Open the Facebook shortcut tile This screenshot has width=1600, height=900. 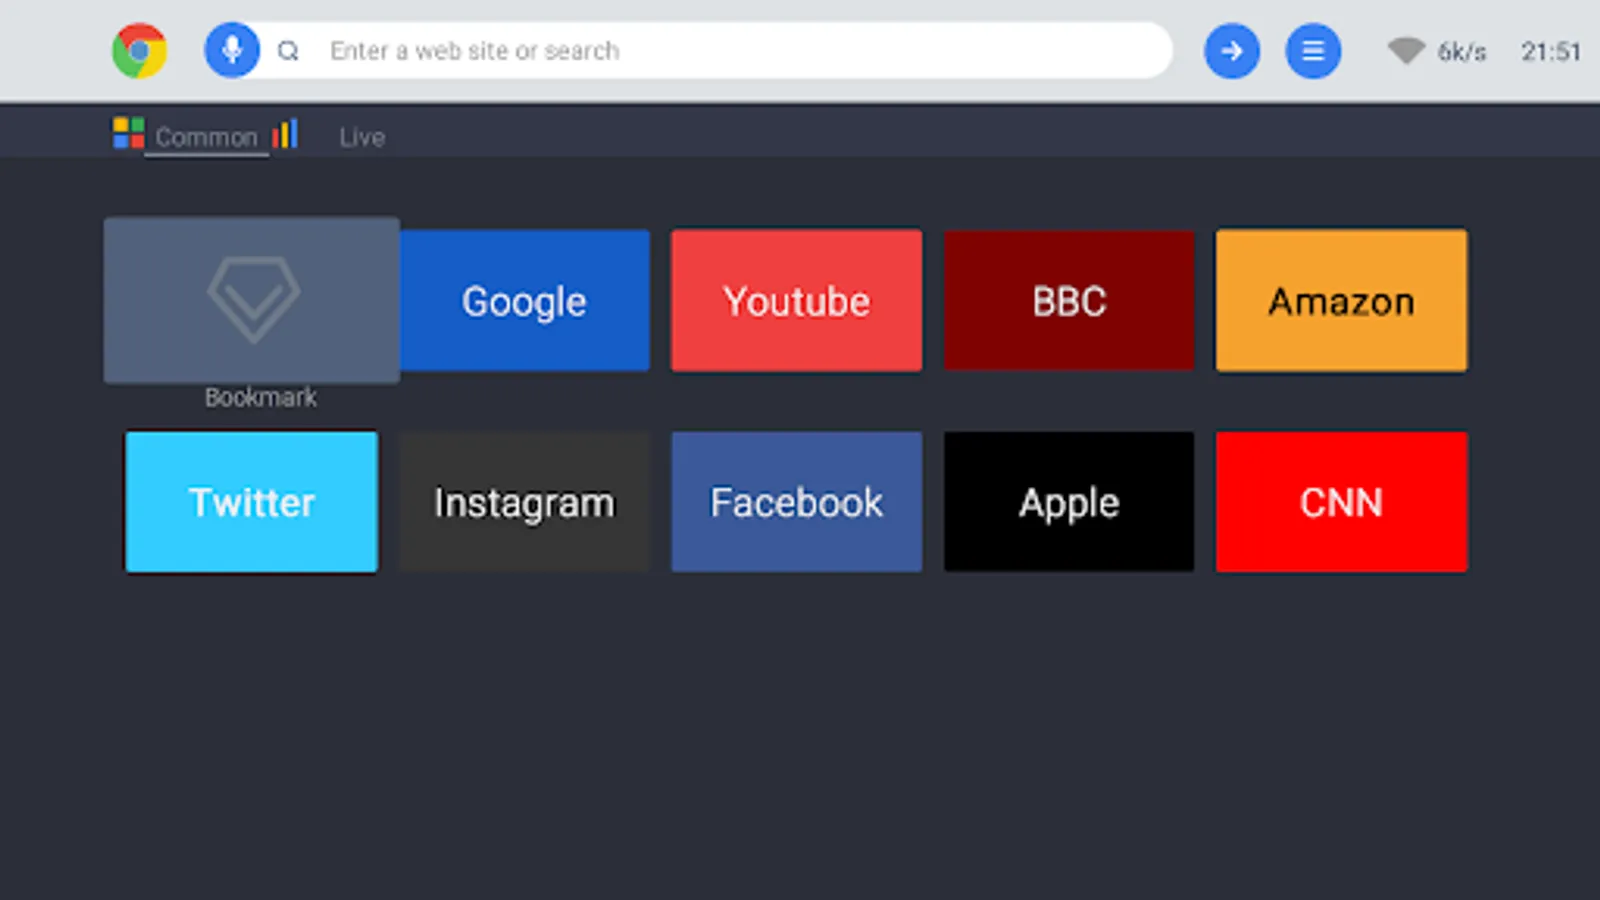(x=796, y=502)
